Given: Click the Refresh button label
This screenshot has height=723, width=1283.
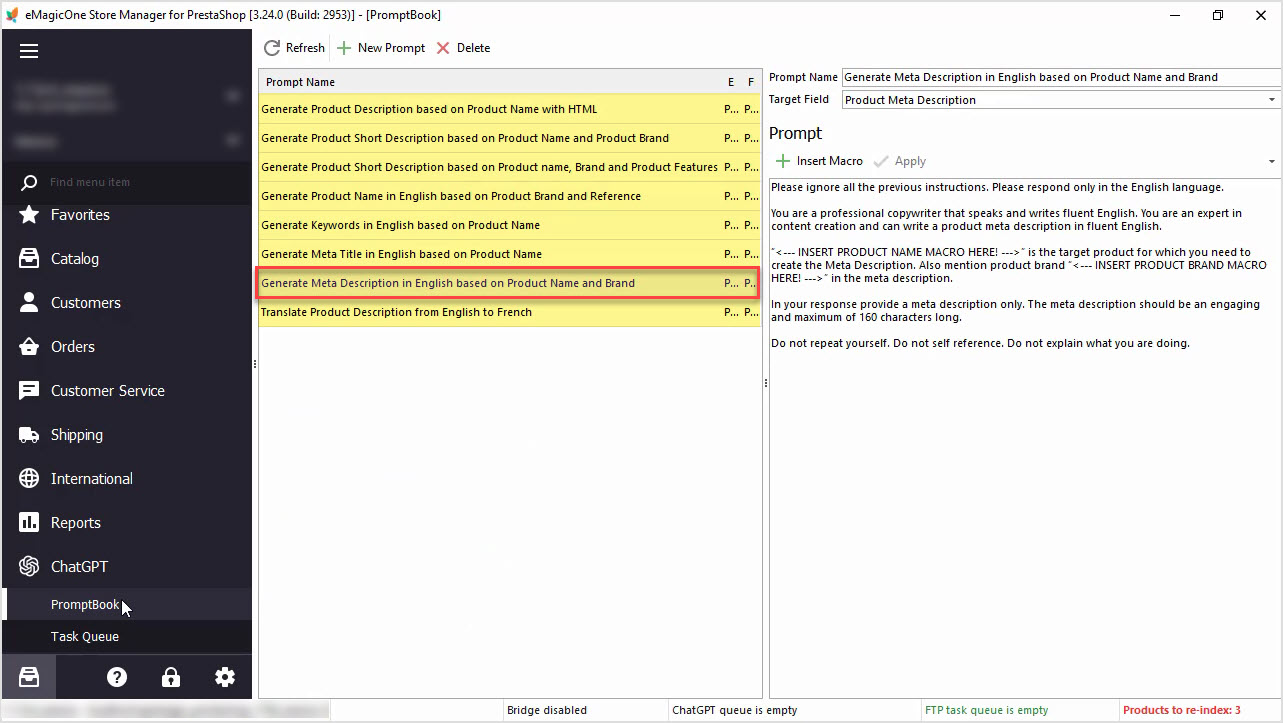Looking at the screenshot, I should click(305, 48).
